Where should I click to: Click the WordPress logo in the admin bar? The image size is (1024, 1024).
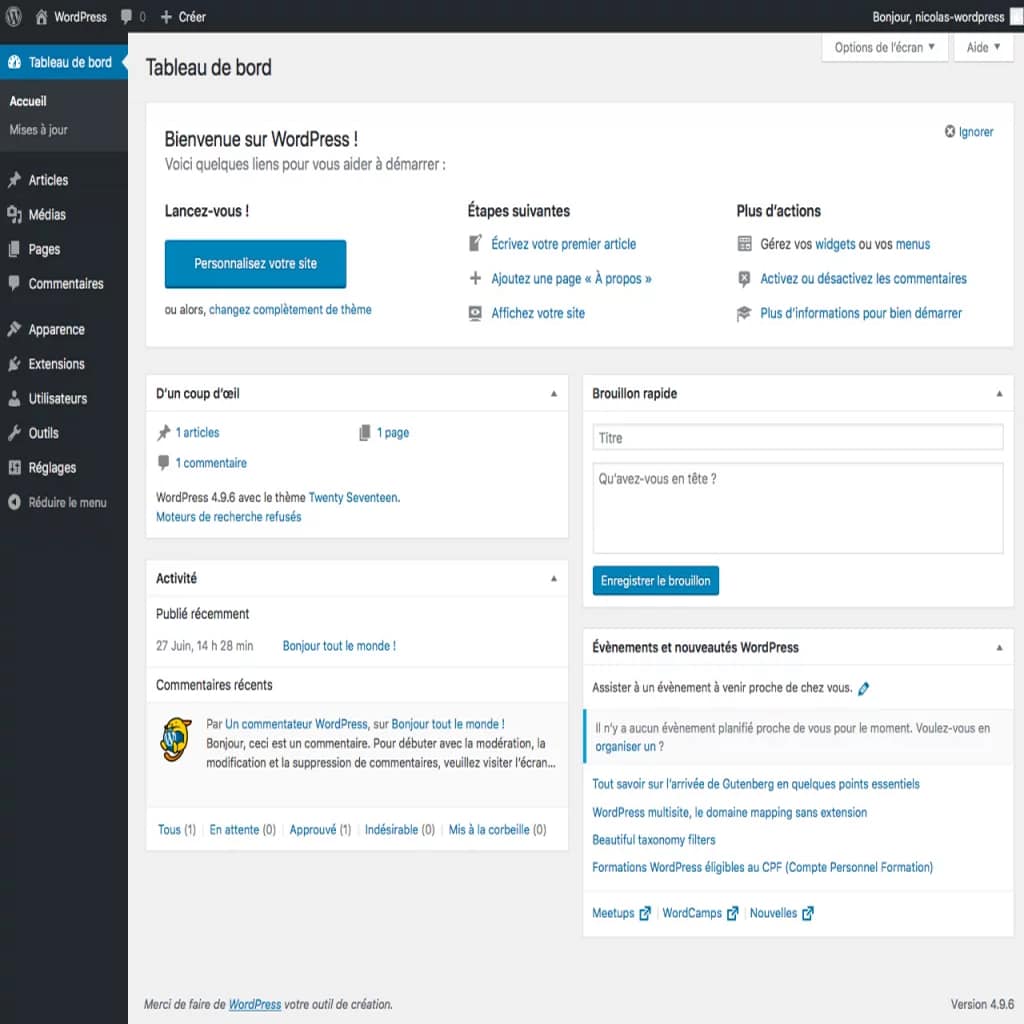tap(16, 16)
